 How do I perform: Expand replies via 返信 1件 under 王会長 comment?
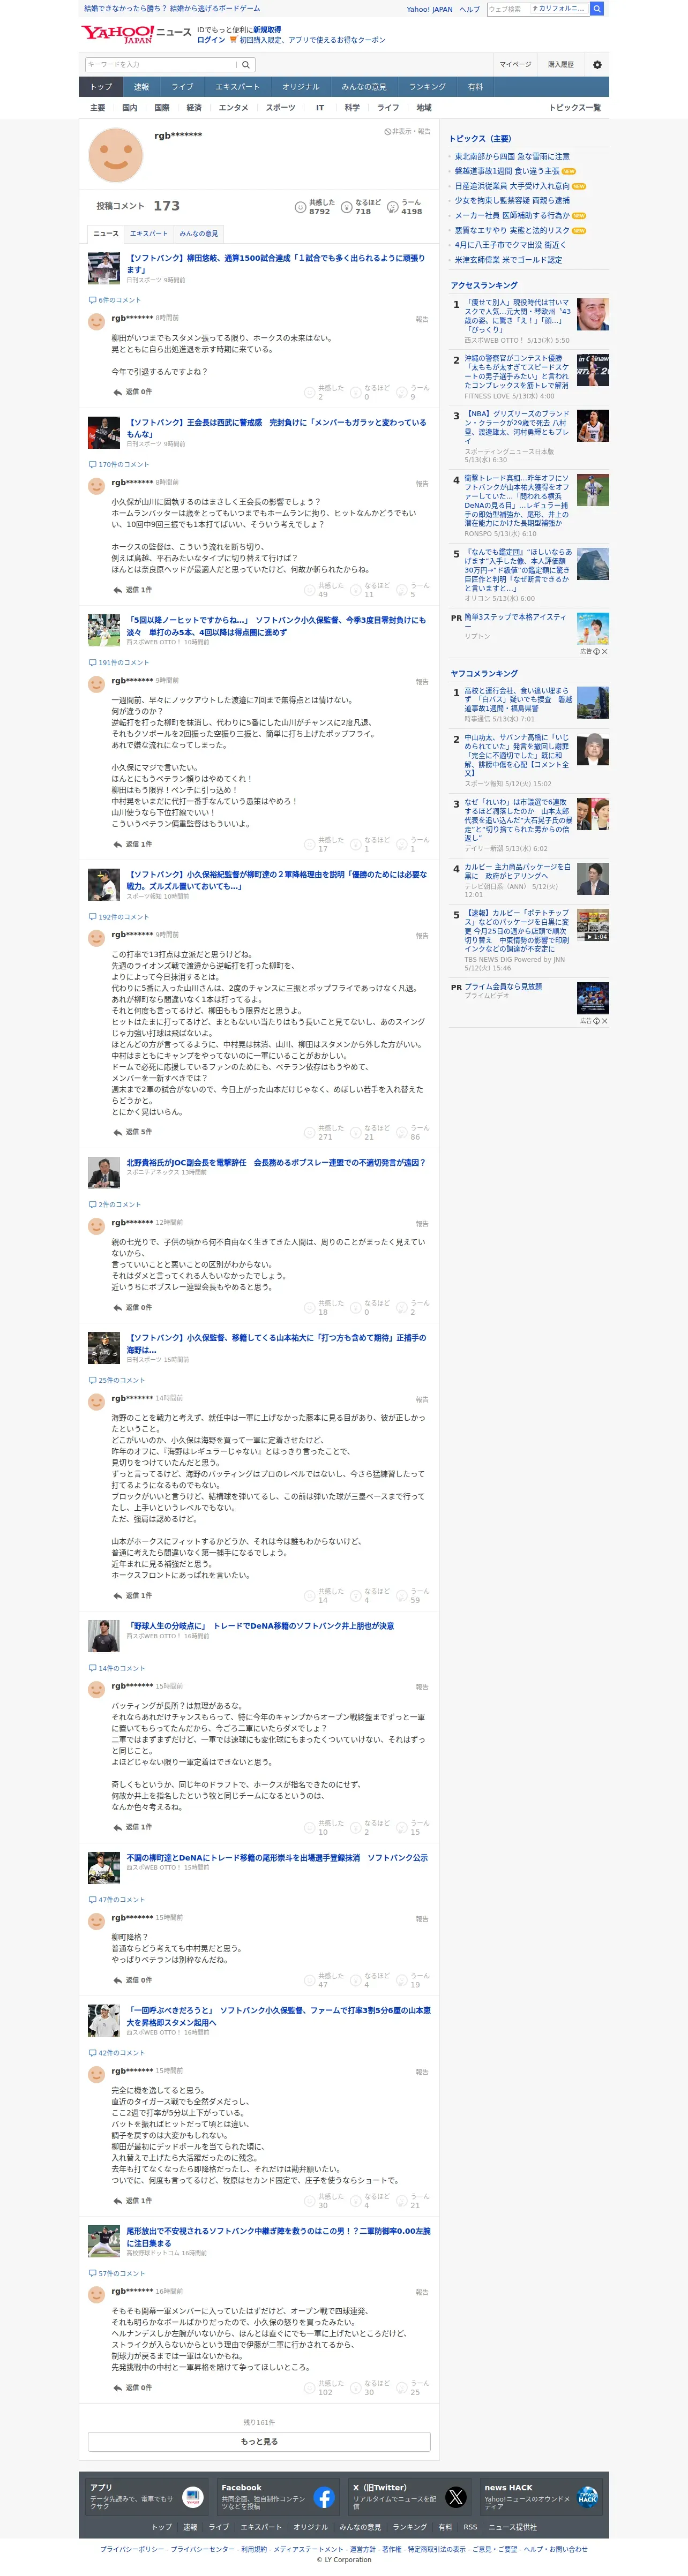point(132,590)
